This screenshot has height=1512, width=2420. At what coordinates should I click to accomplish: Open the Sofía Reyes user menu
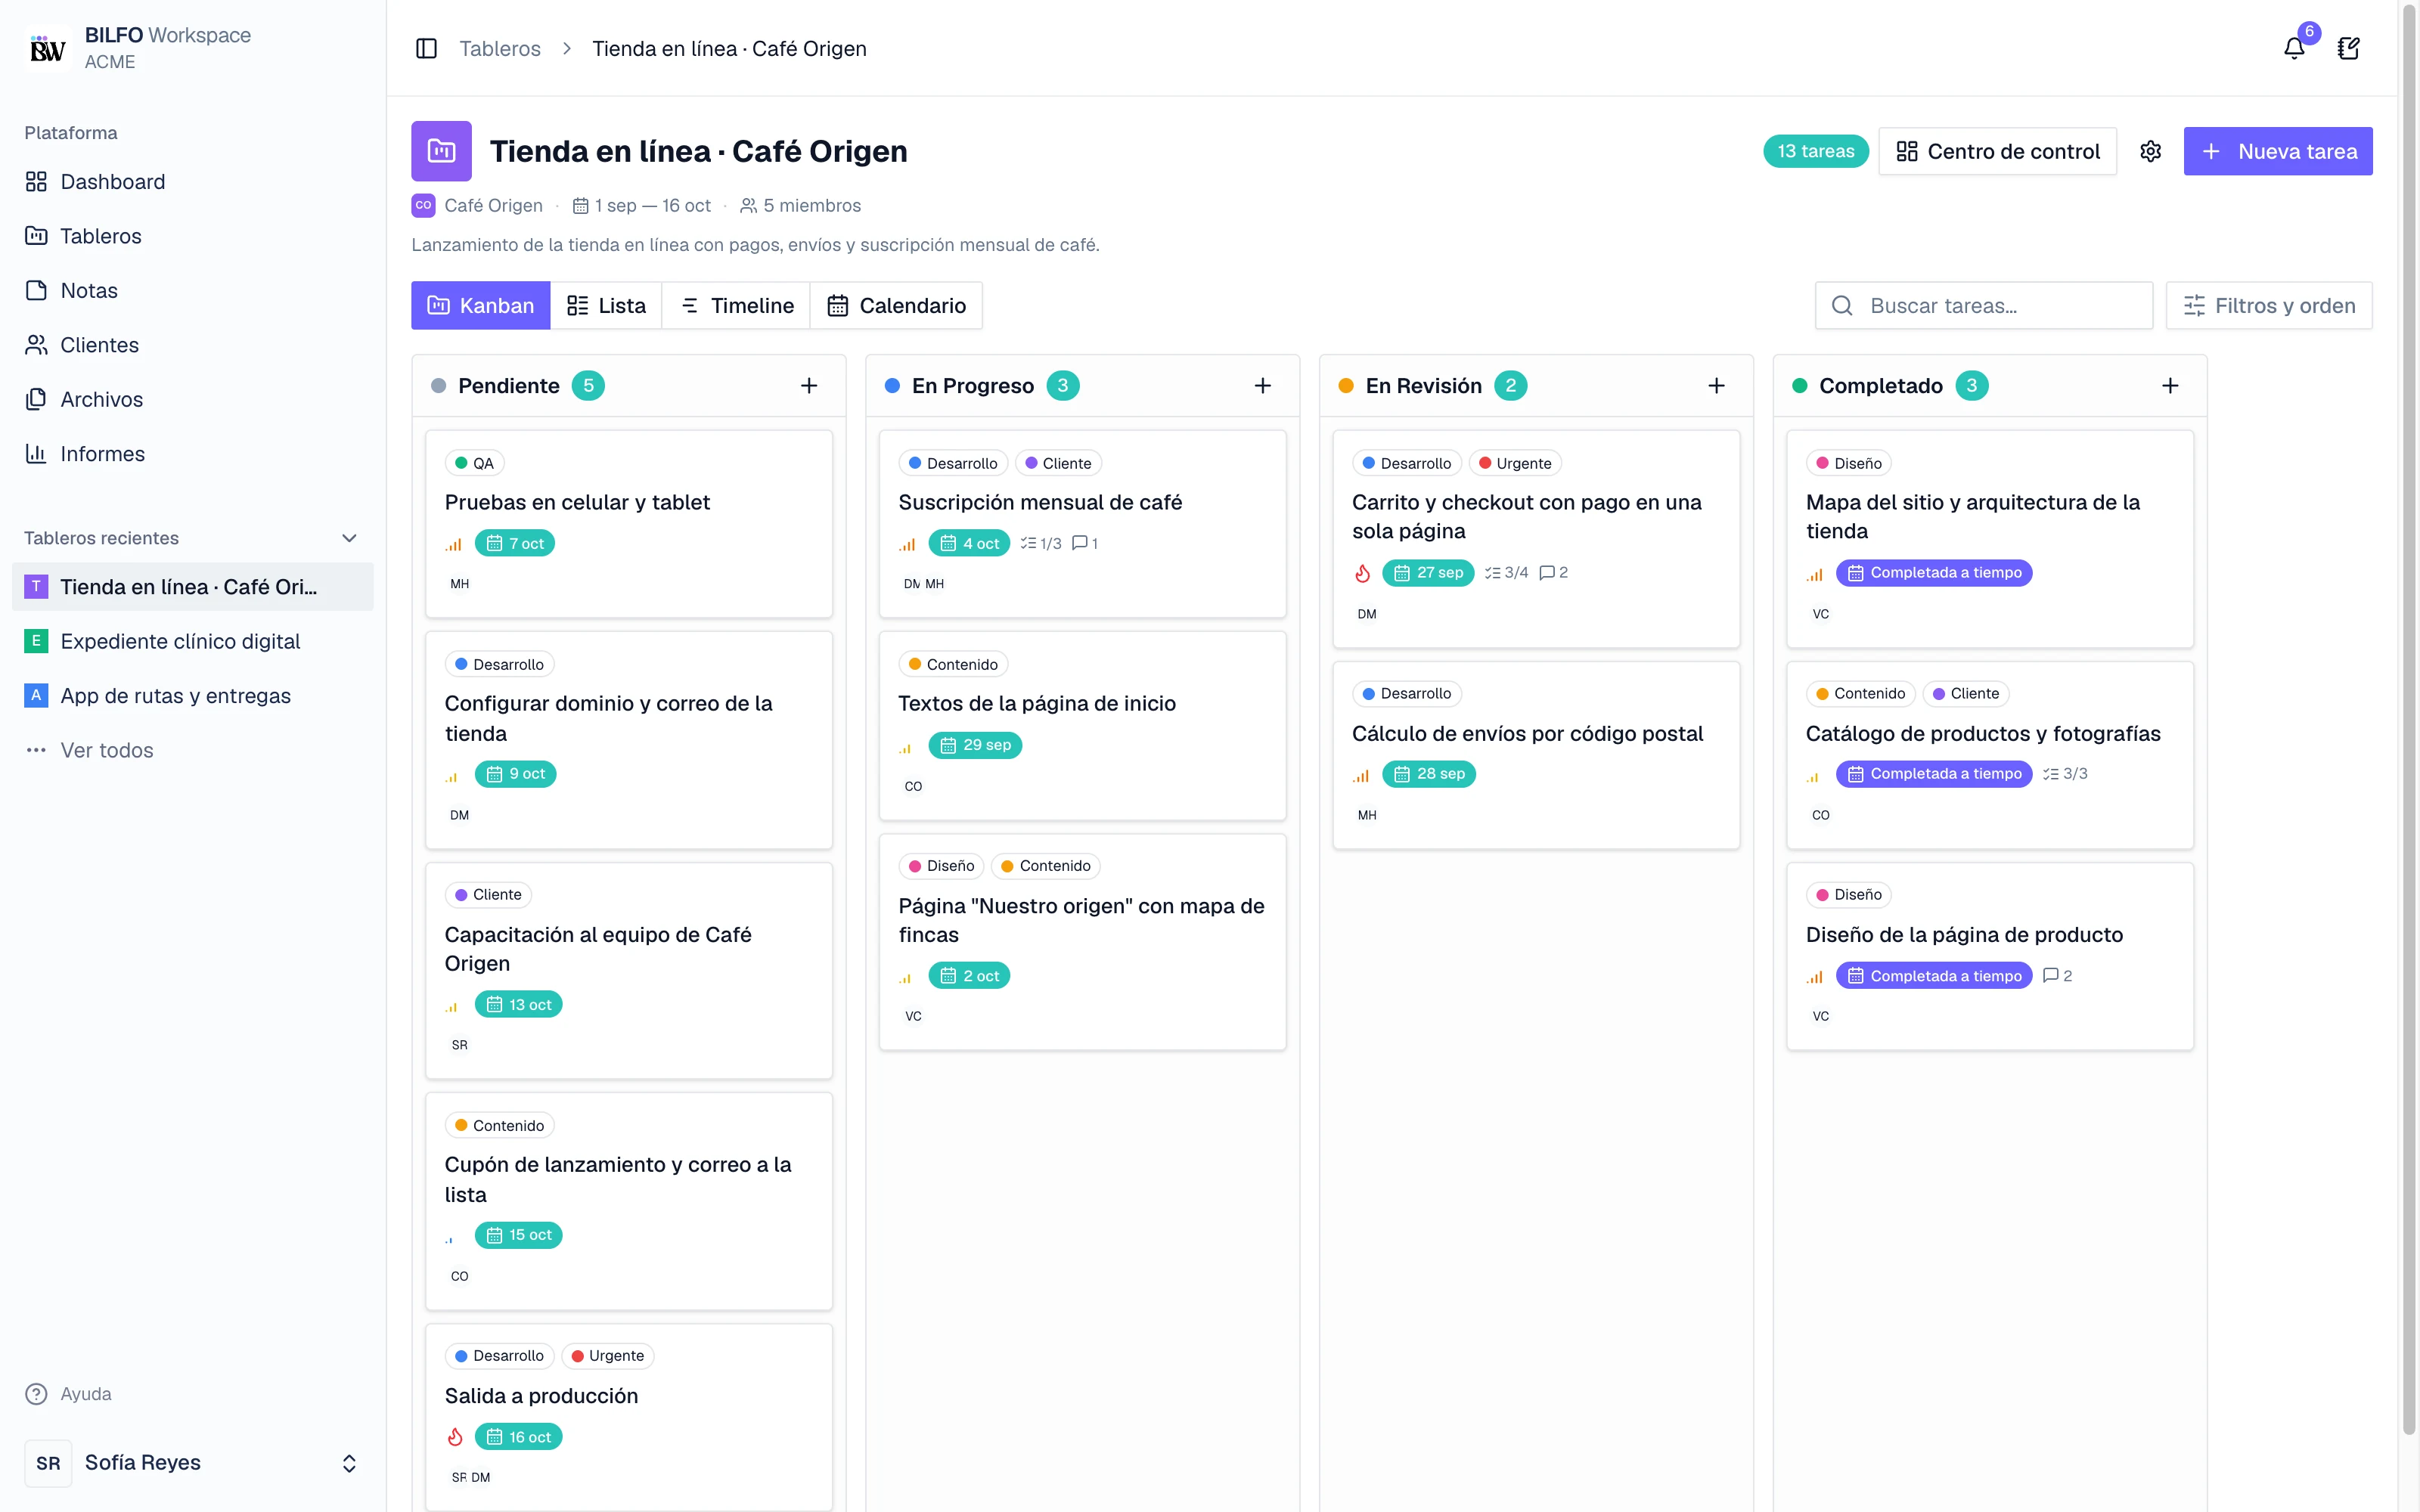pos(192,1463)
